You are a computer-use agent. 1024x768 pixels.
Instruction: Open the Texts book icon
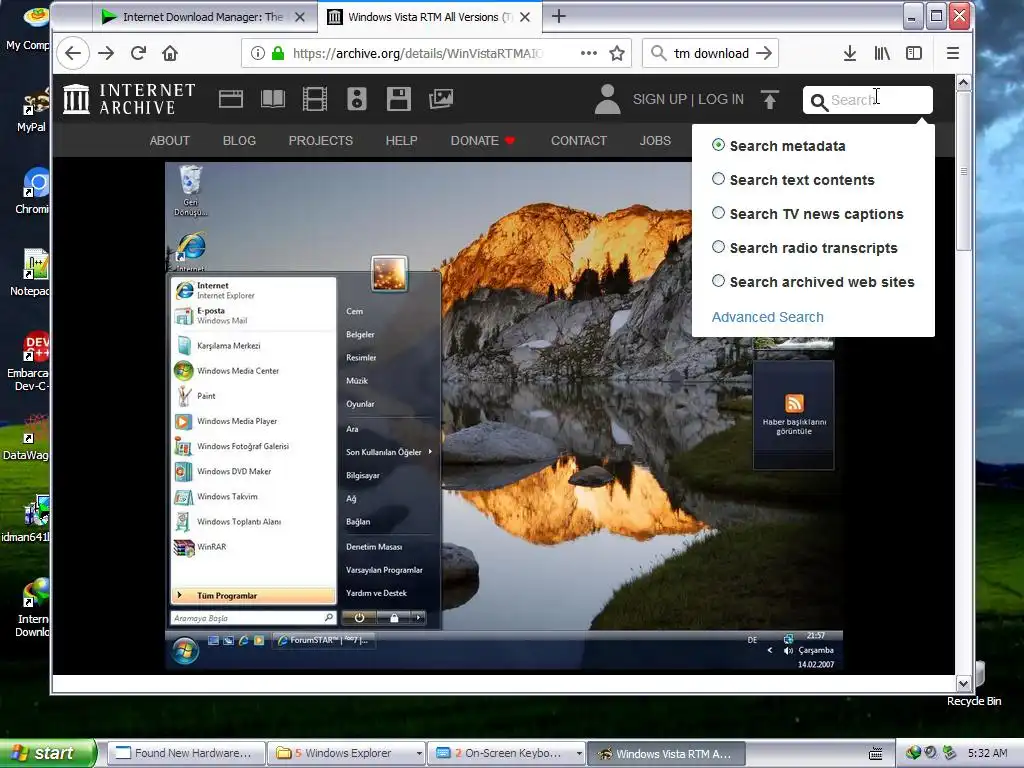[273, 99]
